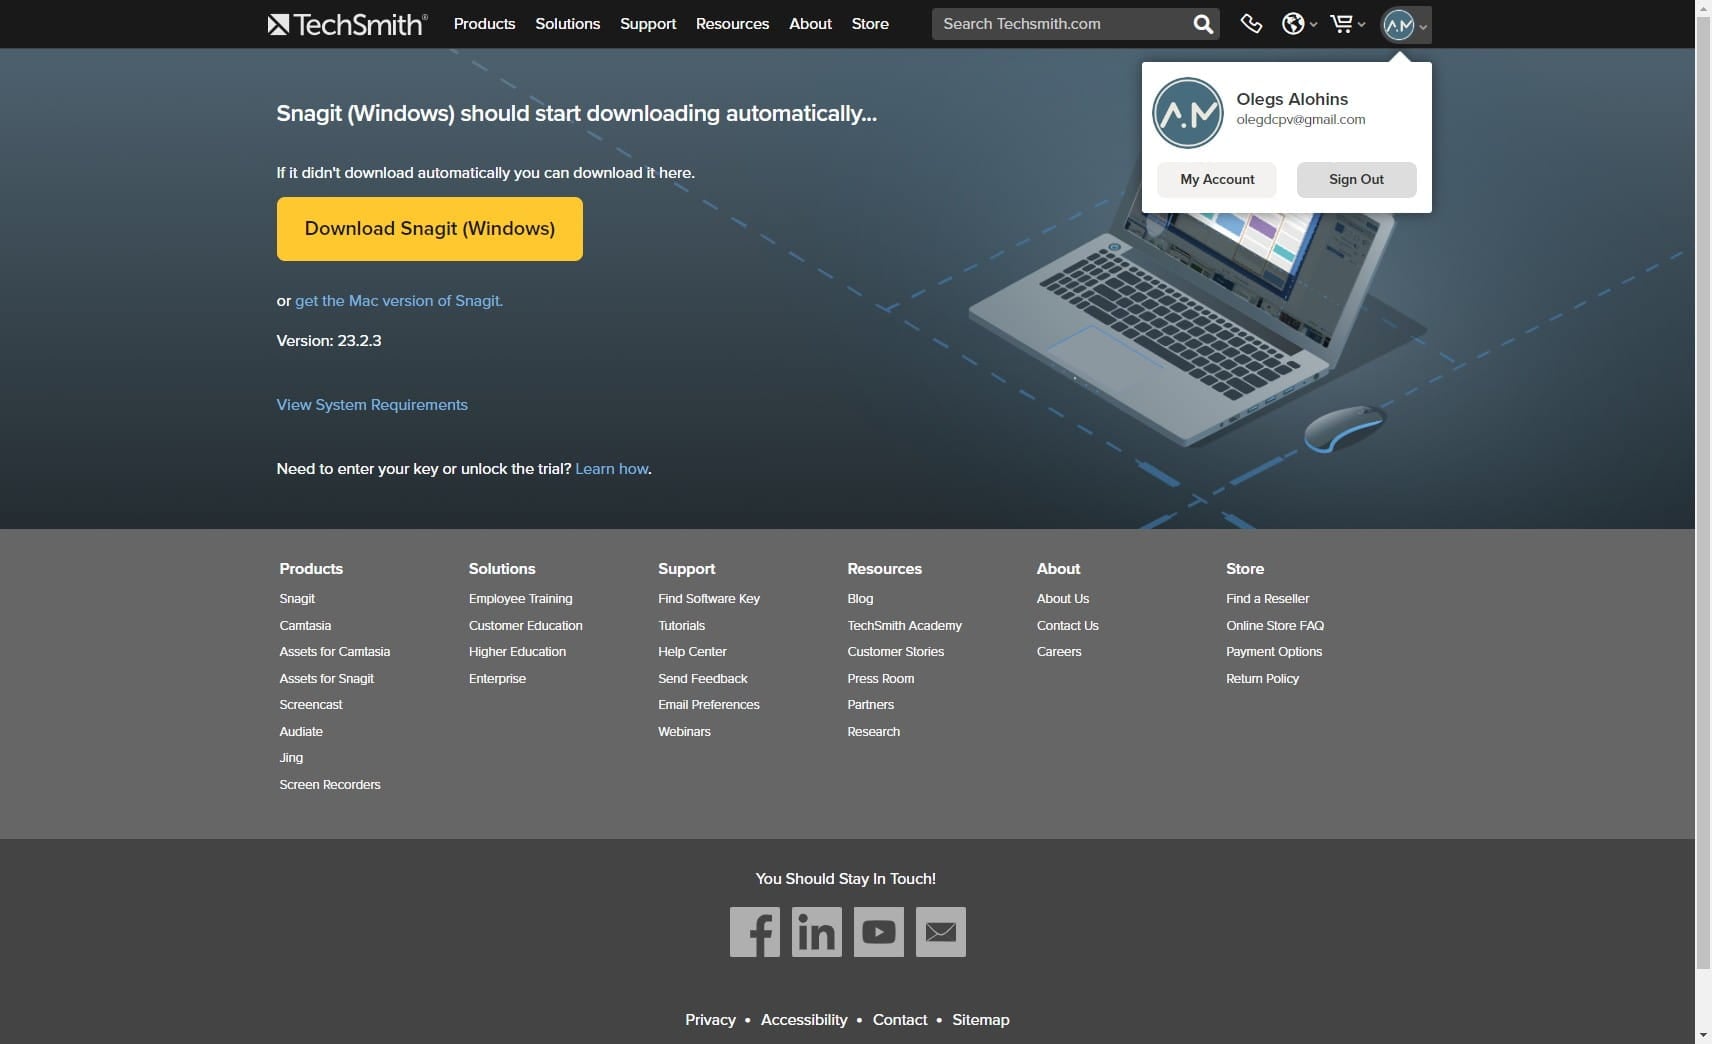Viewport: 1712px width, 1044px height.
Task: Open the Support menu
Action: pyautogui.click(x=648, y=24)
